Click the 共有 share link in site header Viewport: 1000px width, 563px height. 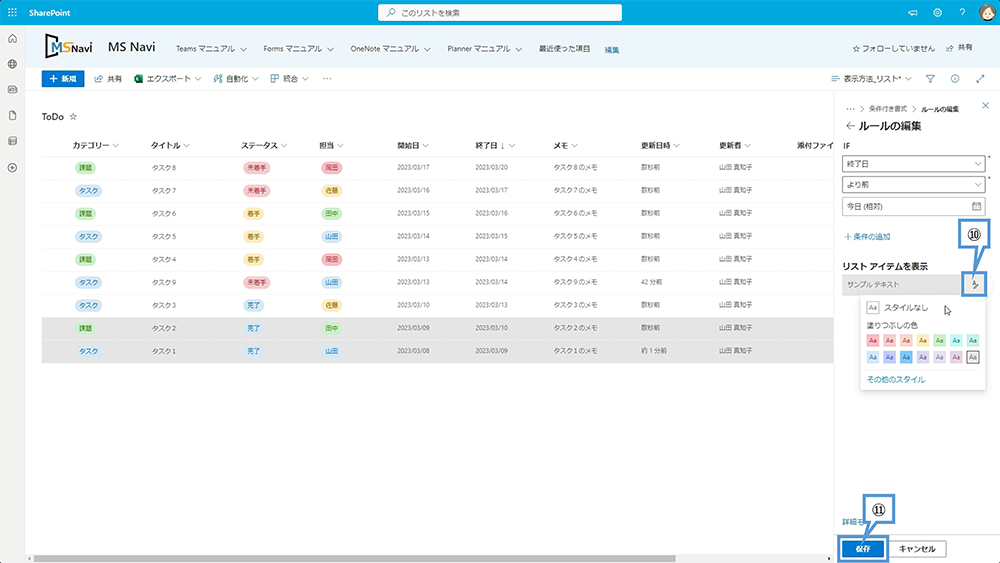pos(960,48)
